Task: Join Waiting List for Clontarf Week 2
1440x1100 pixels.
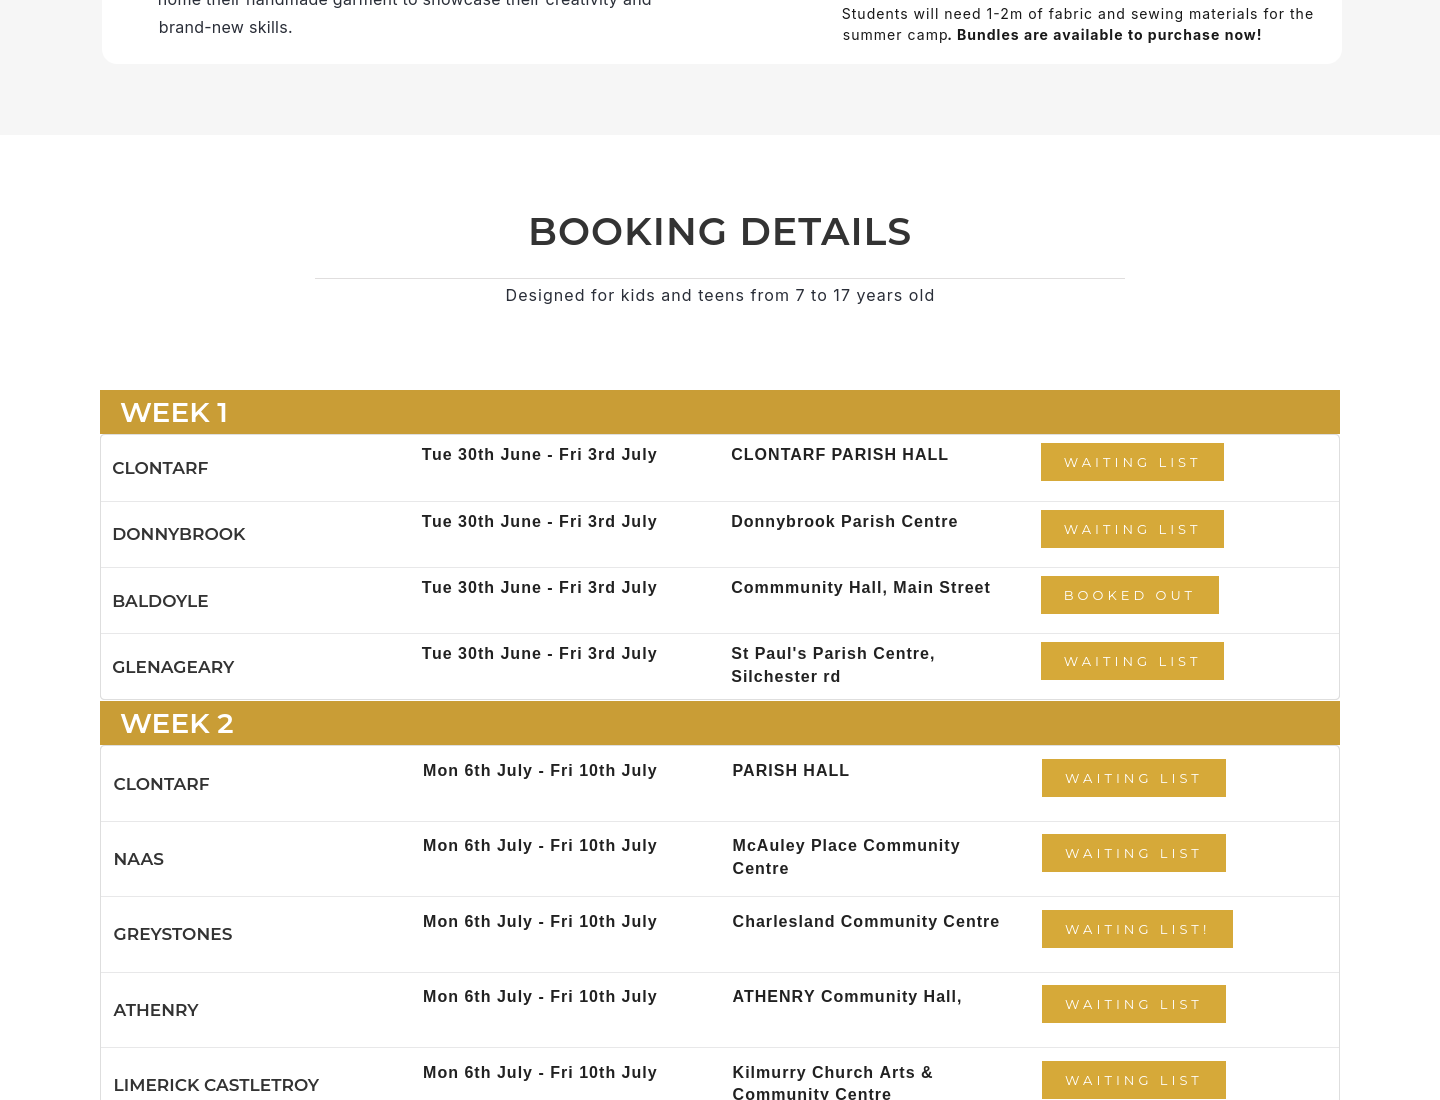Action: click(x=1134, y=778)
